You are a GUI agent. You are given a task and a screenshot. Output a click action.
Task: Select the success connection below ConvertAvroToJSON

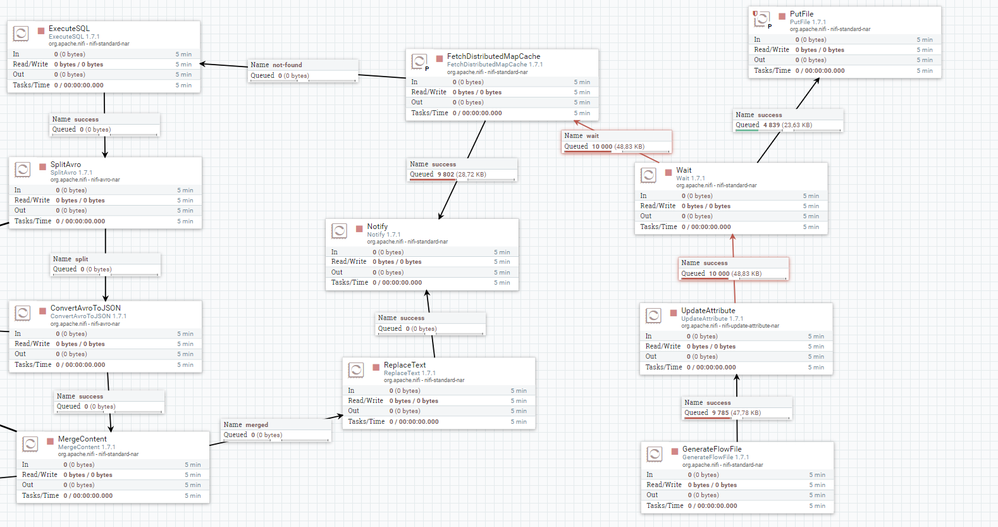coord(109,401)
